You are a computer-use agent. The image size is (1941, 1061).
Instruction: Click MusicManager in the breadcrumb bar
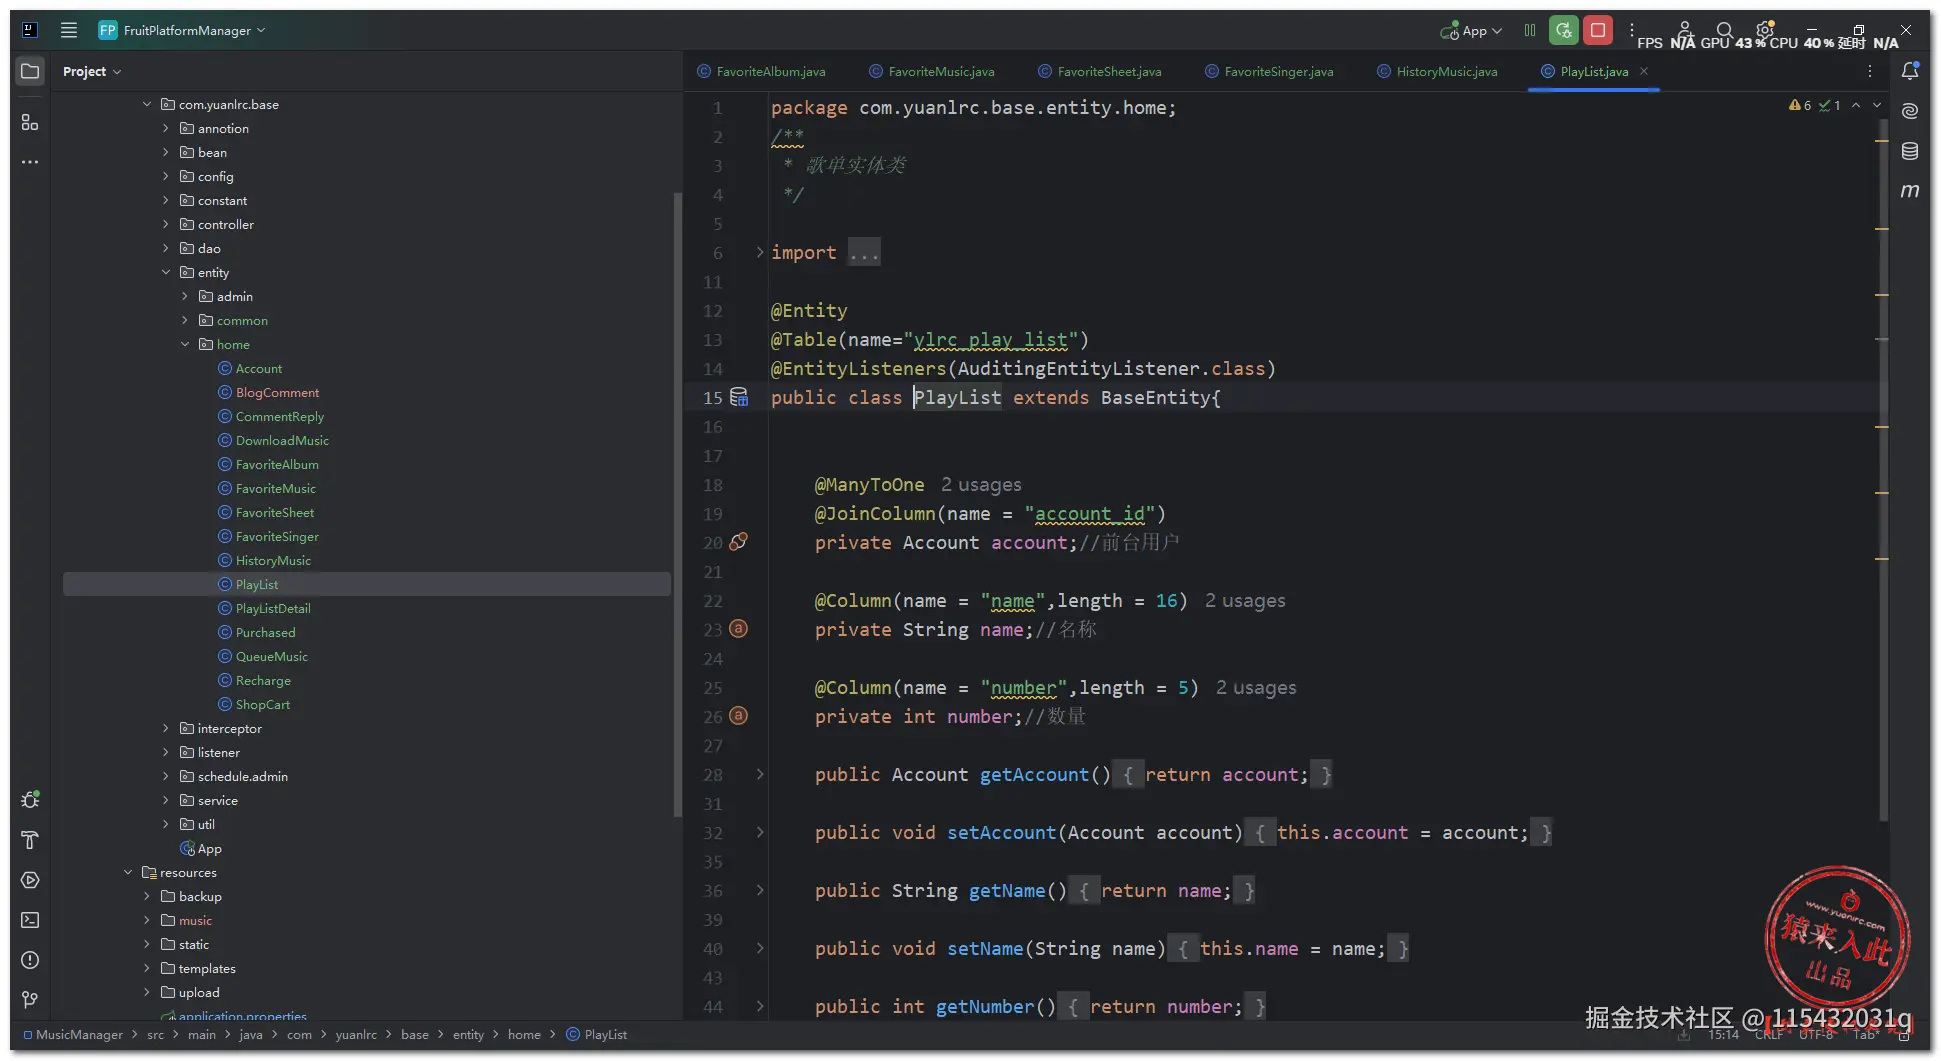click(79, 1034)
